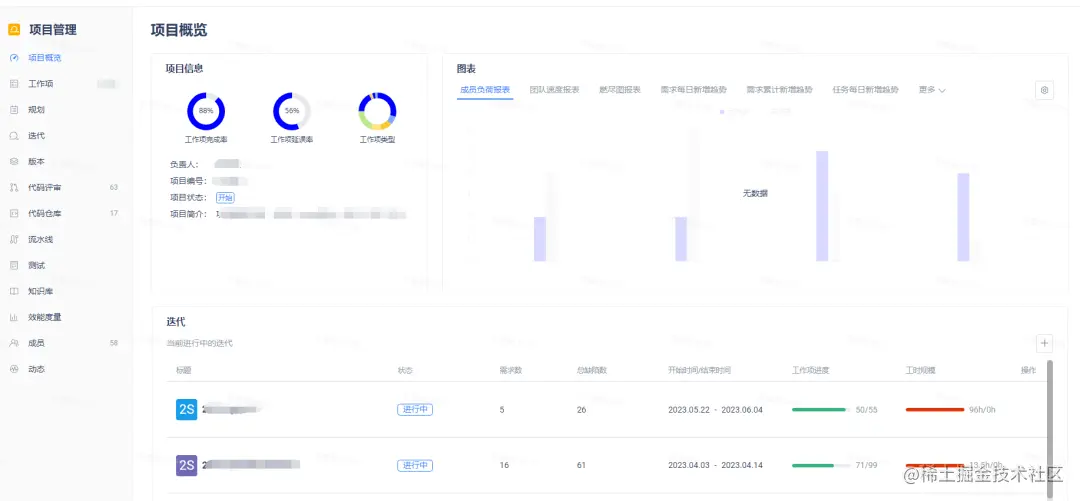Click the 当前进行中的迭代 subtitle

pyautogui.click(x=200, y=343)
